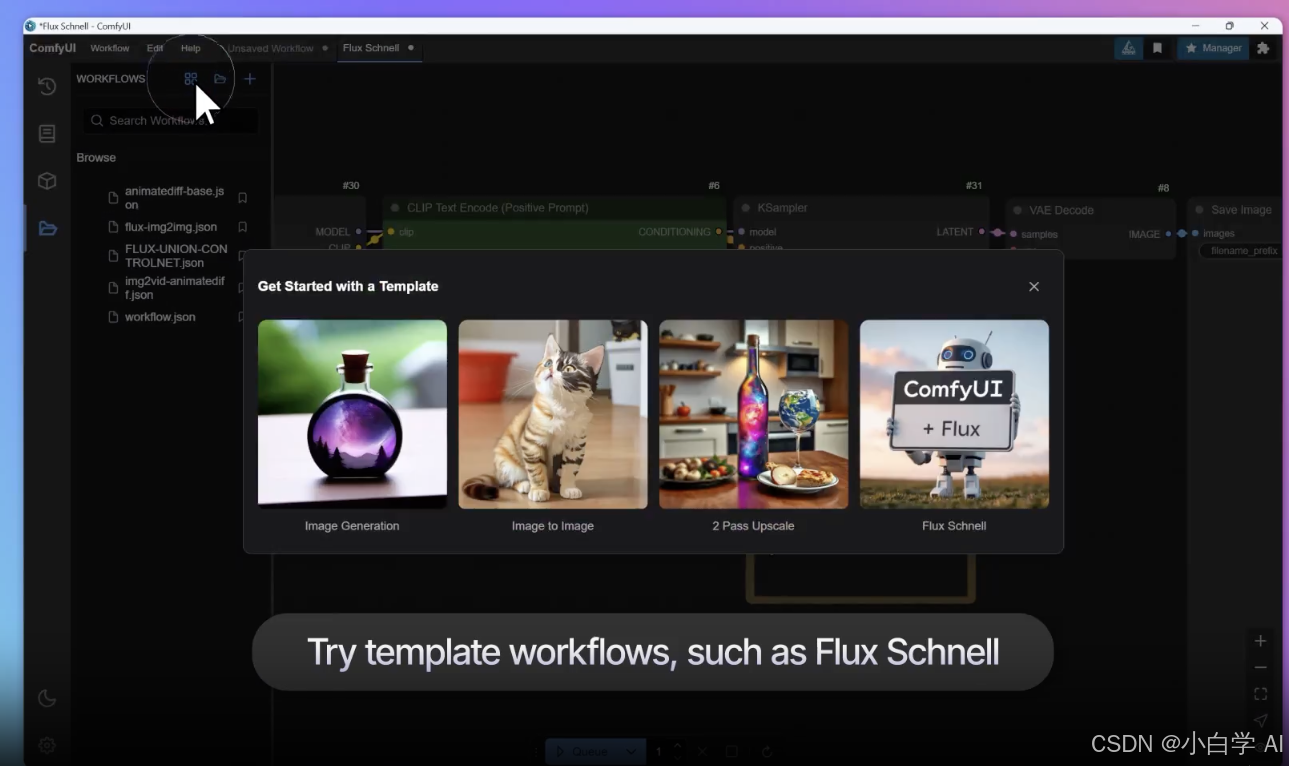Click the puzzle piece extensions icon
This screenshot has height=766, width=1289.
coord(1263,48)
